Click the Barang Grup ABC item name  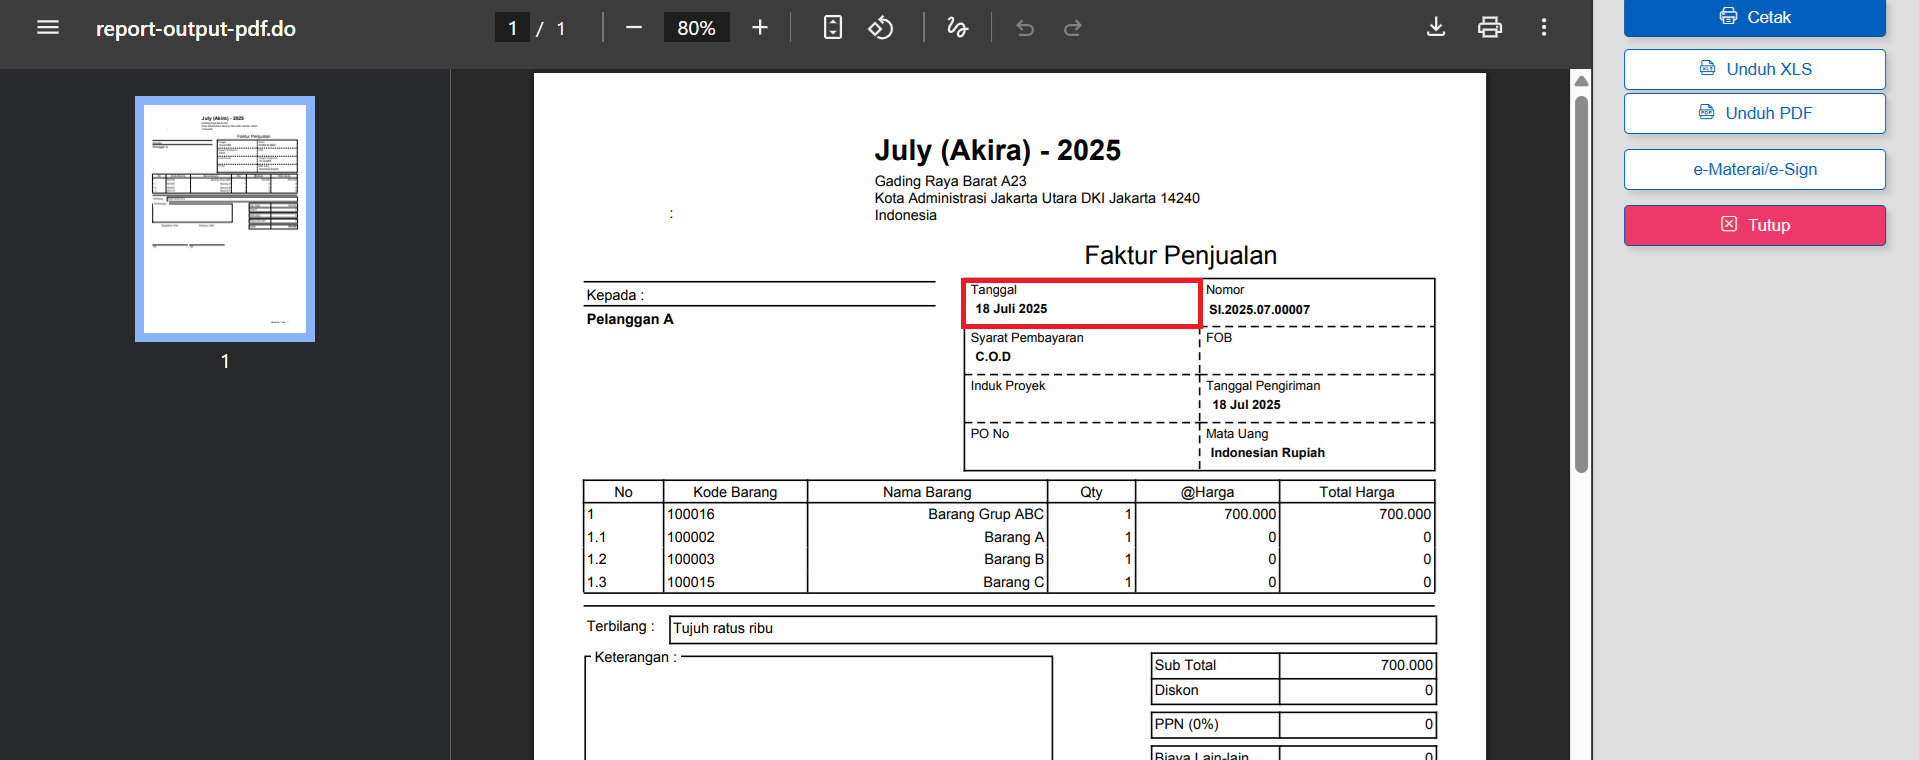click(986, 514)
